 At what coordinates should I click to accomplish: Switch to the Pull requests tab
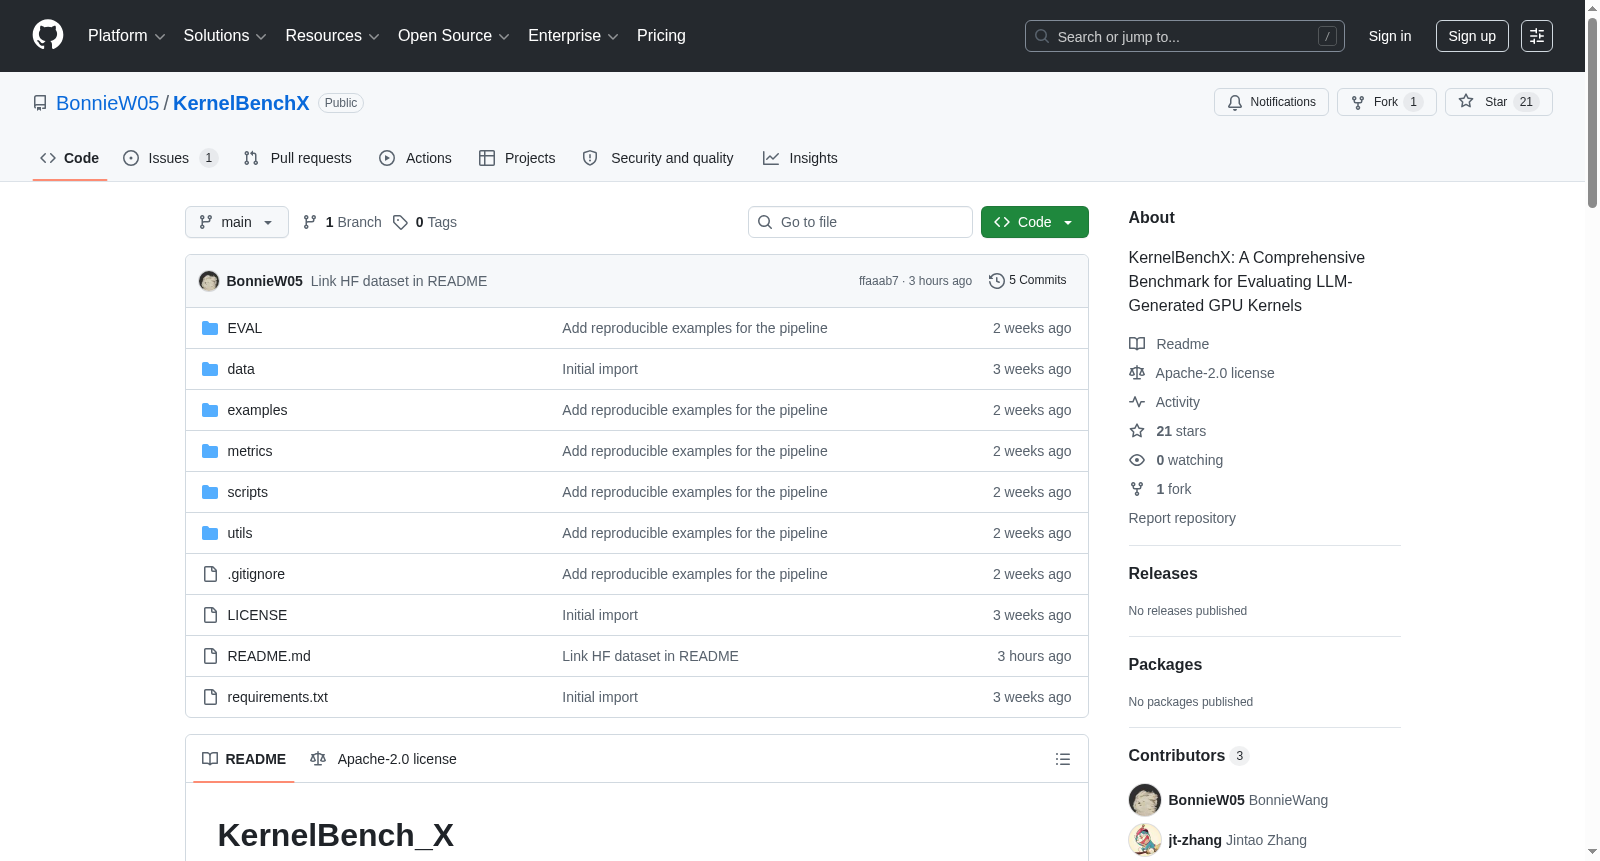click(x=298, y=158)
